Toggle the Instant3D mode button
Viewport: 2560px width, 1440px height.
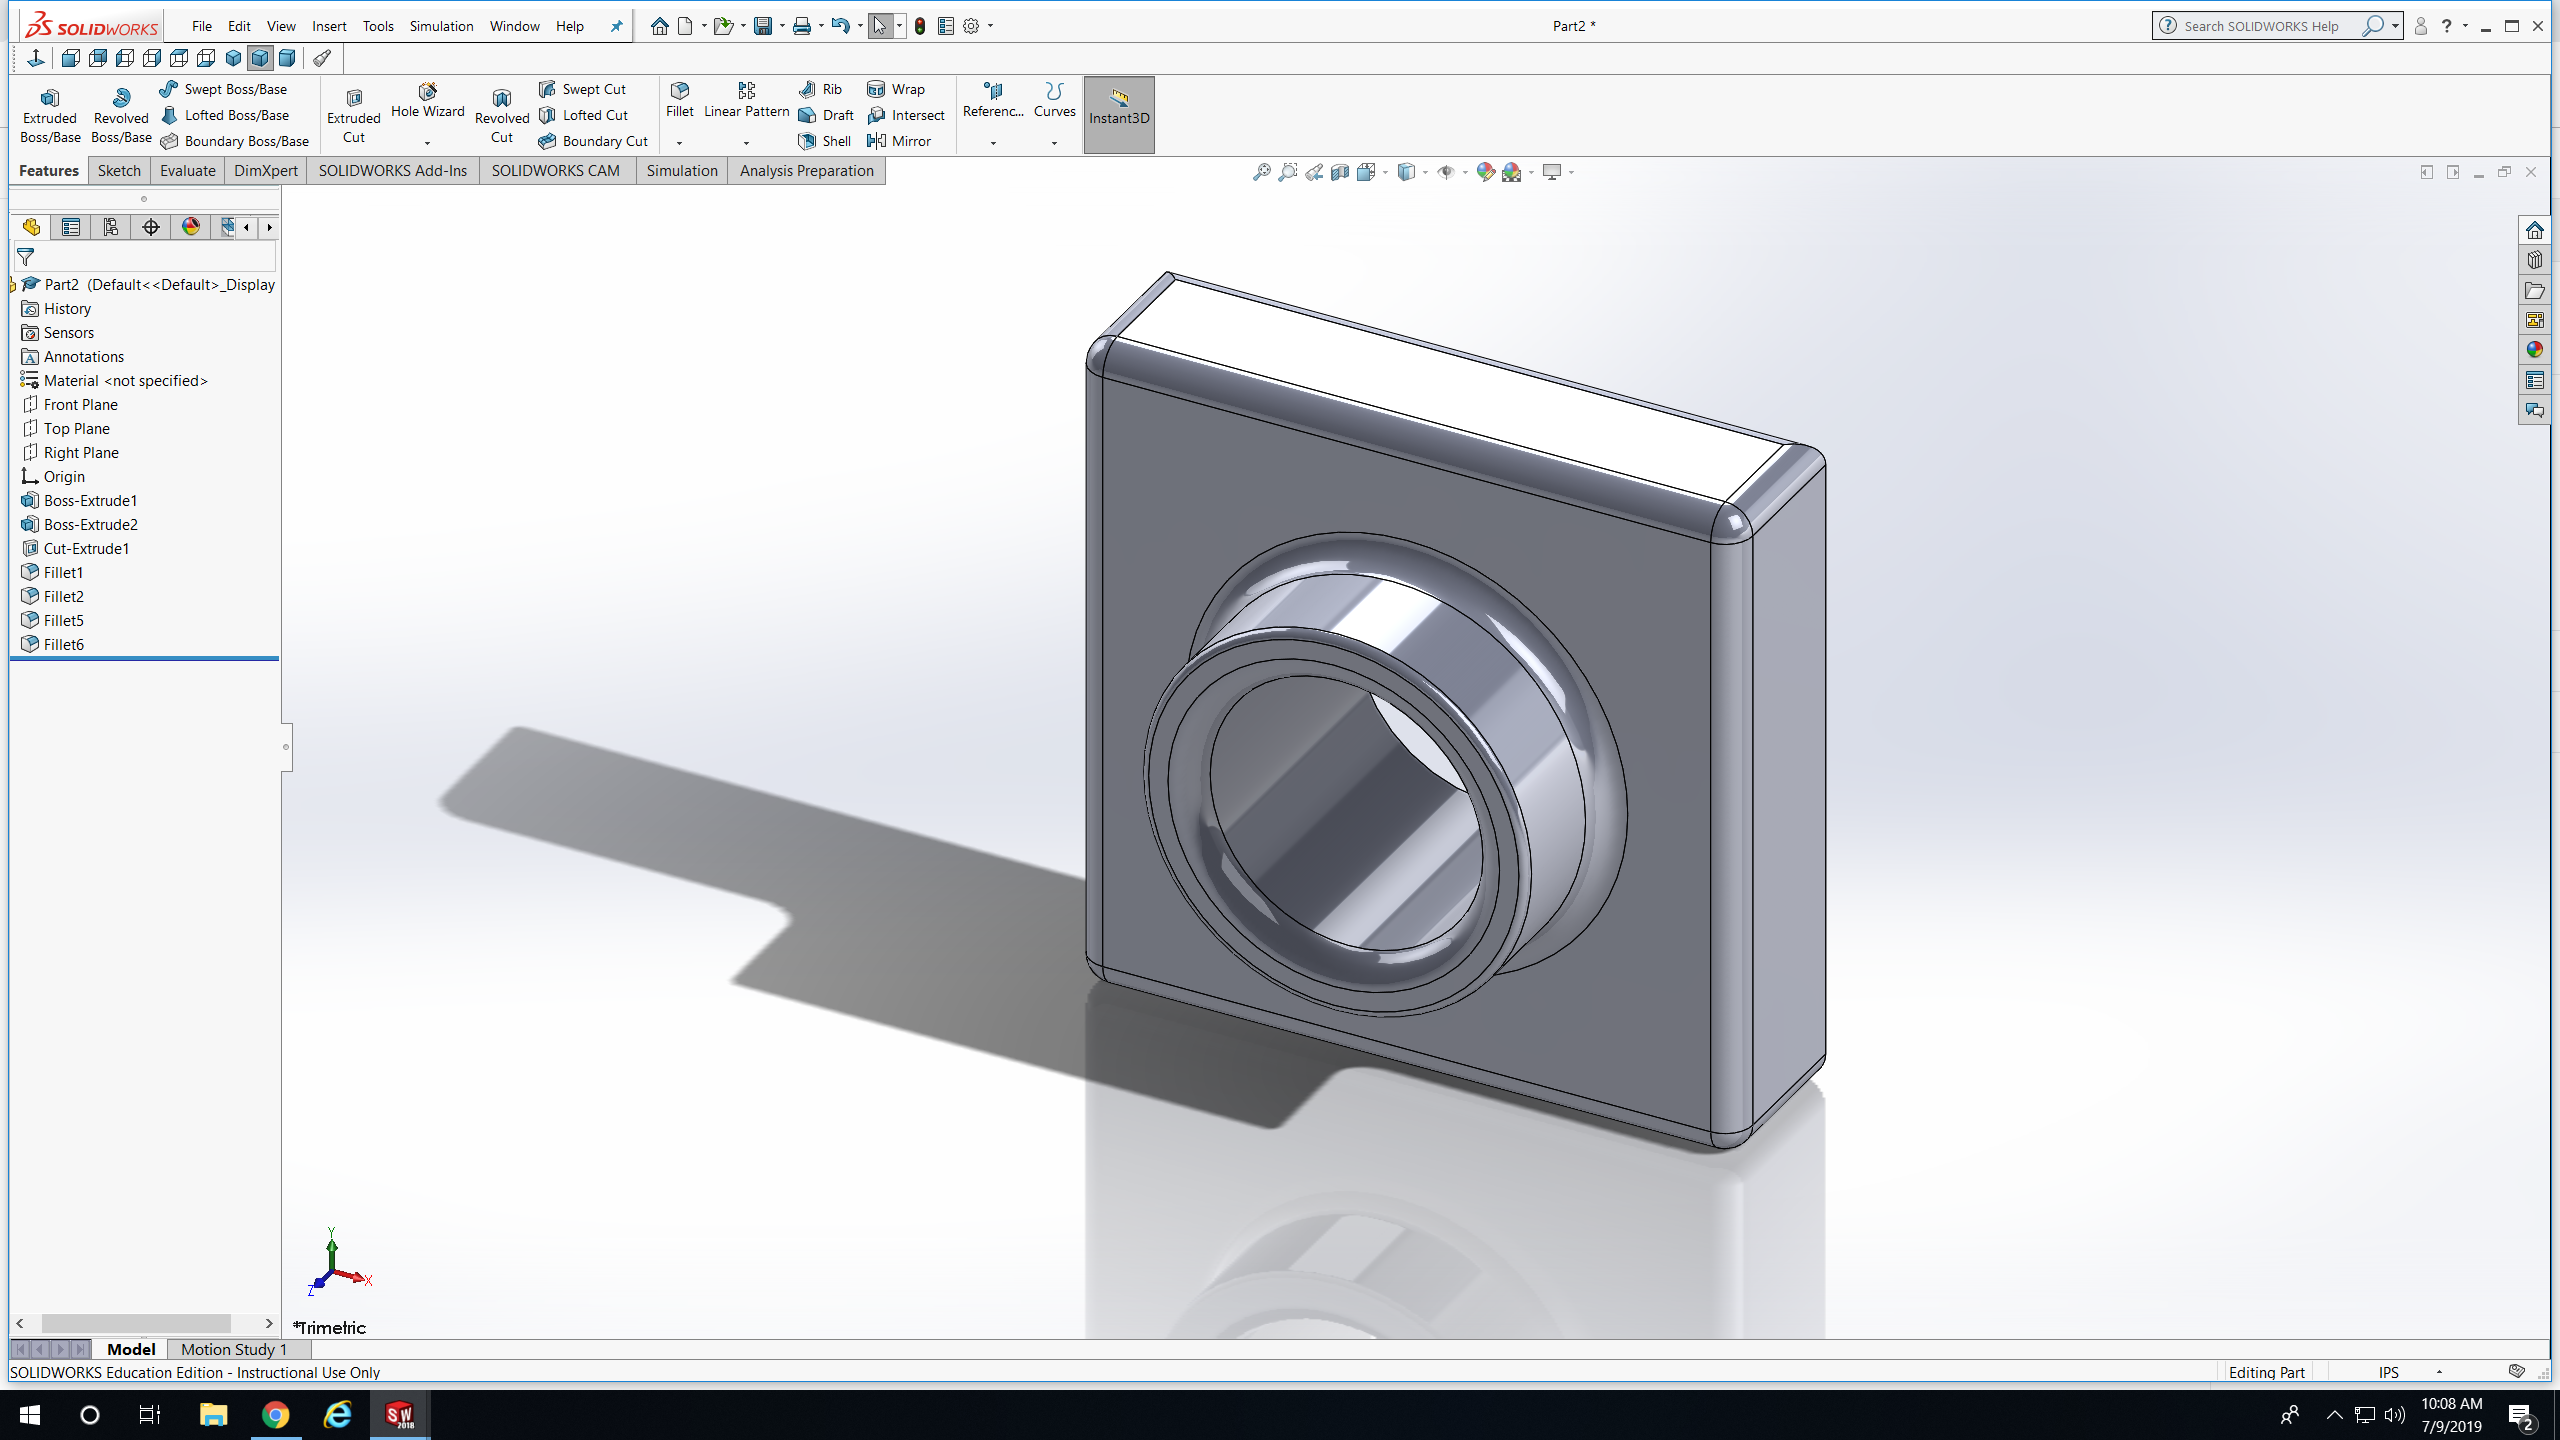click(x=1118, y=115)
